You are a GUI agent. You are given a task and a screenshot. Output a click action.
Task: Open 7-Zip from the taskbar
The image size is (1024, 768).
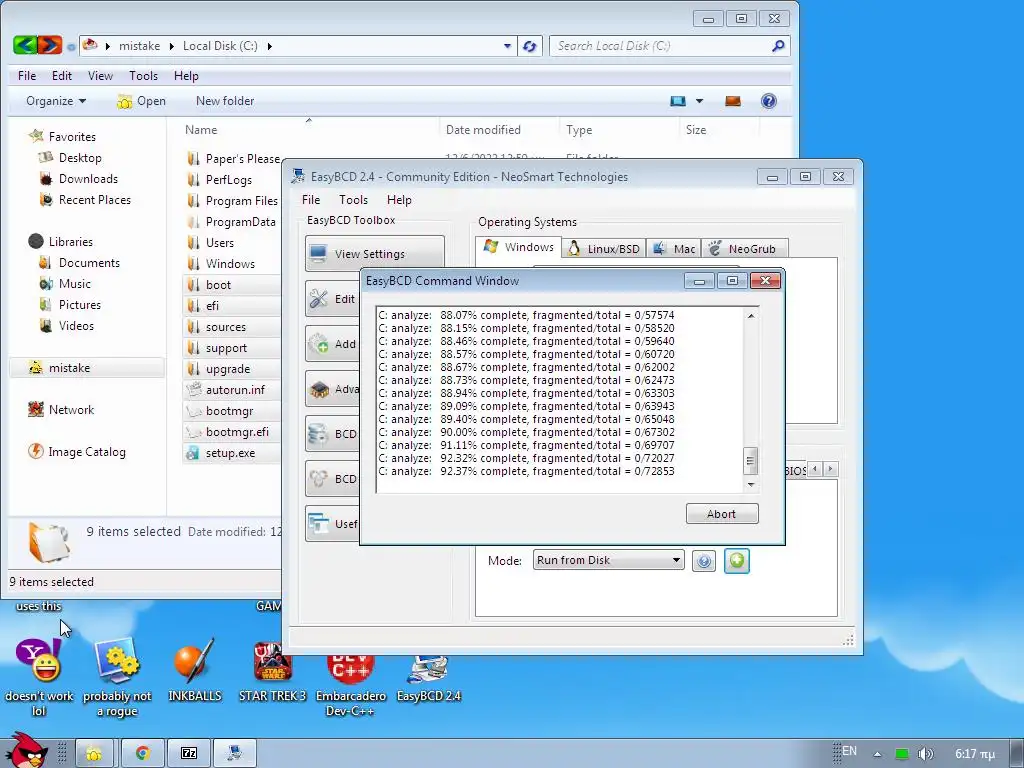(x=189, y=754)
